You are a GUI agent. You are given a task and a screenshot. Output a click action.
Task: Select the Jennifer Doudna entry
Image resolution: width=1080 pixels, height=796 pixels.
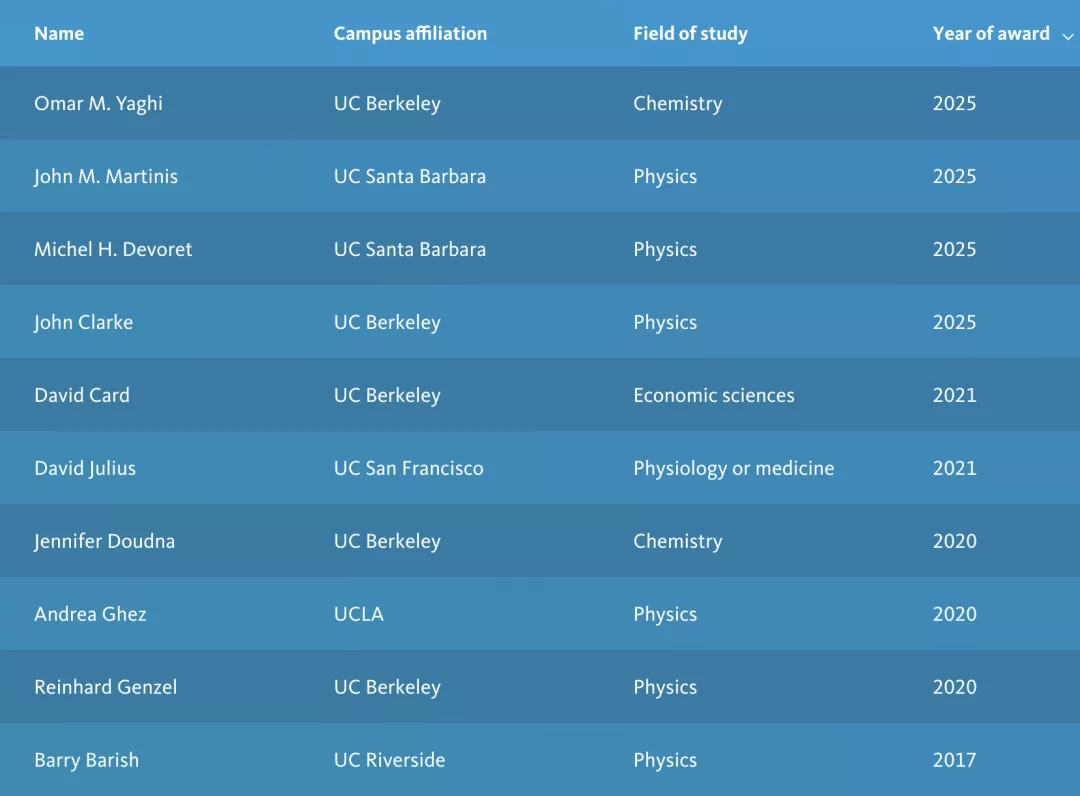[x=104, y=541]
